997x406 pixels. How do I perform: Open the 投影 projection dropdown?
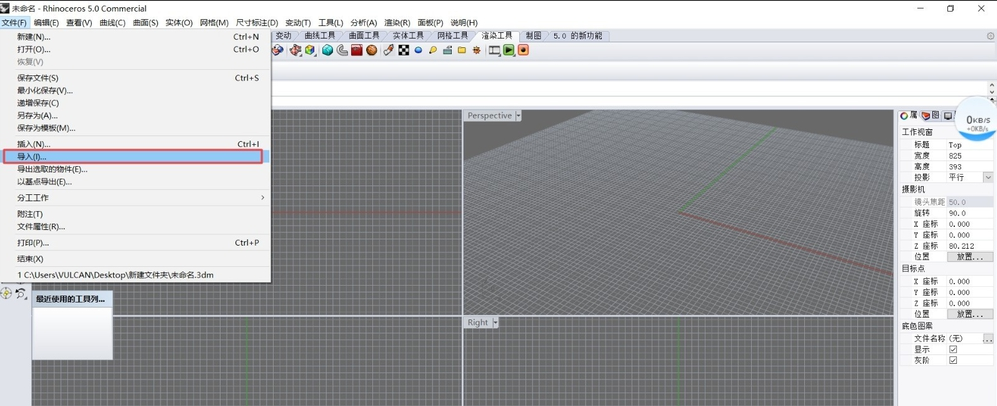point(987,177)
